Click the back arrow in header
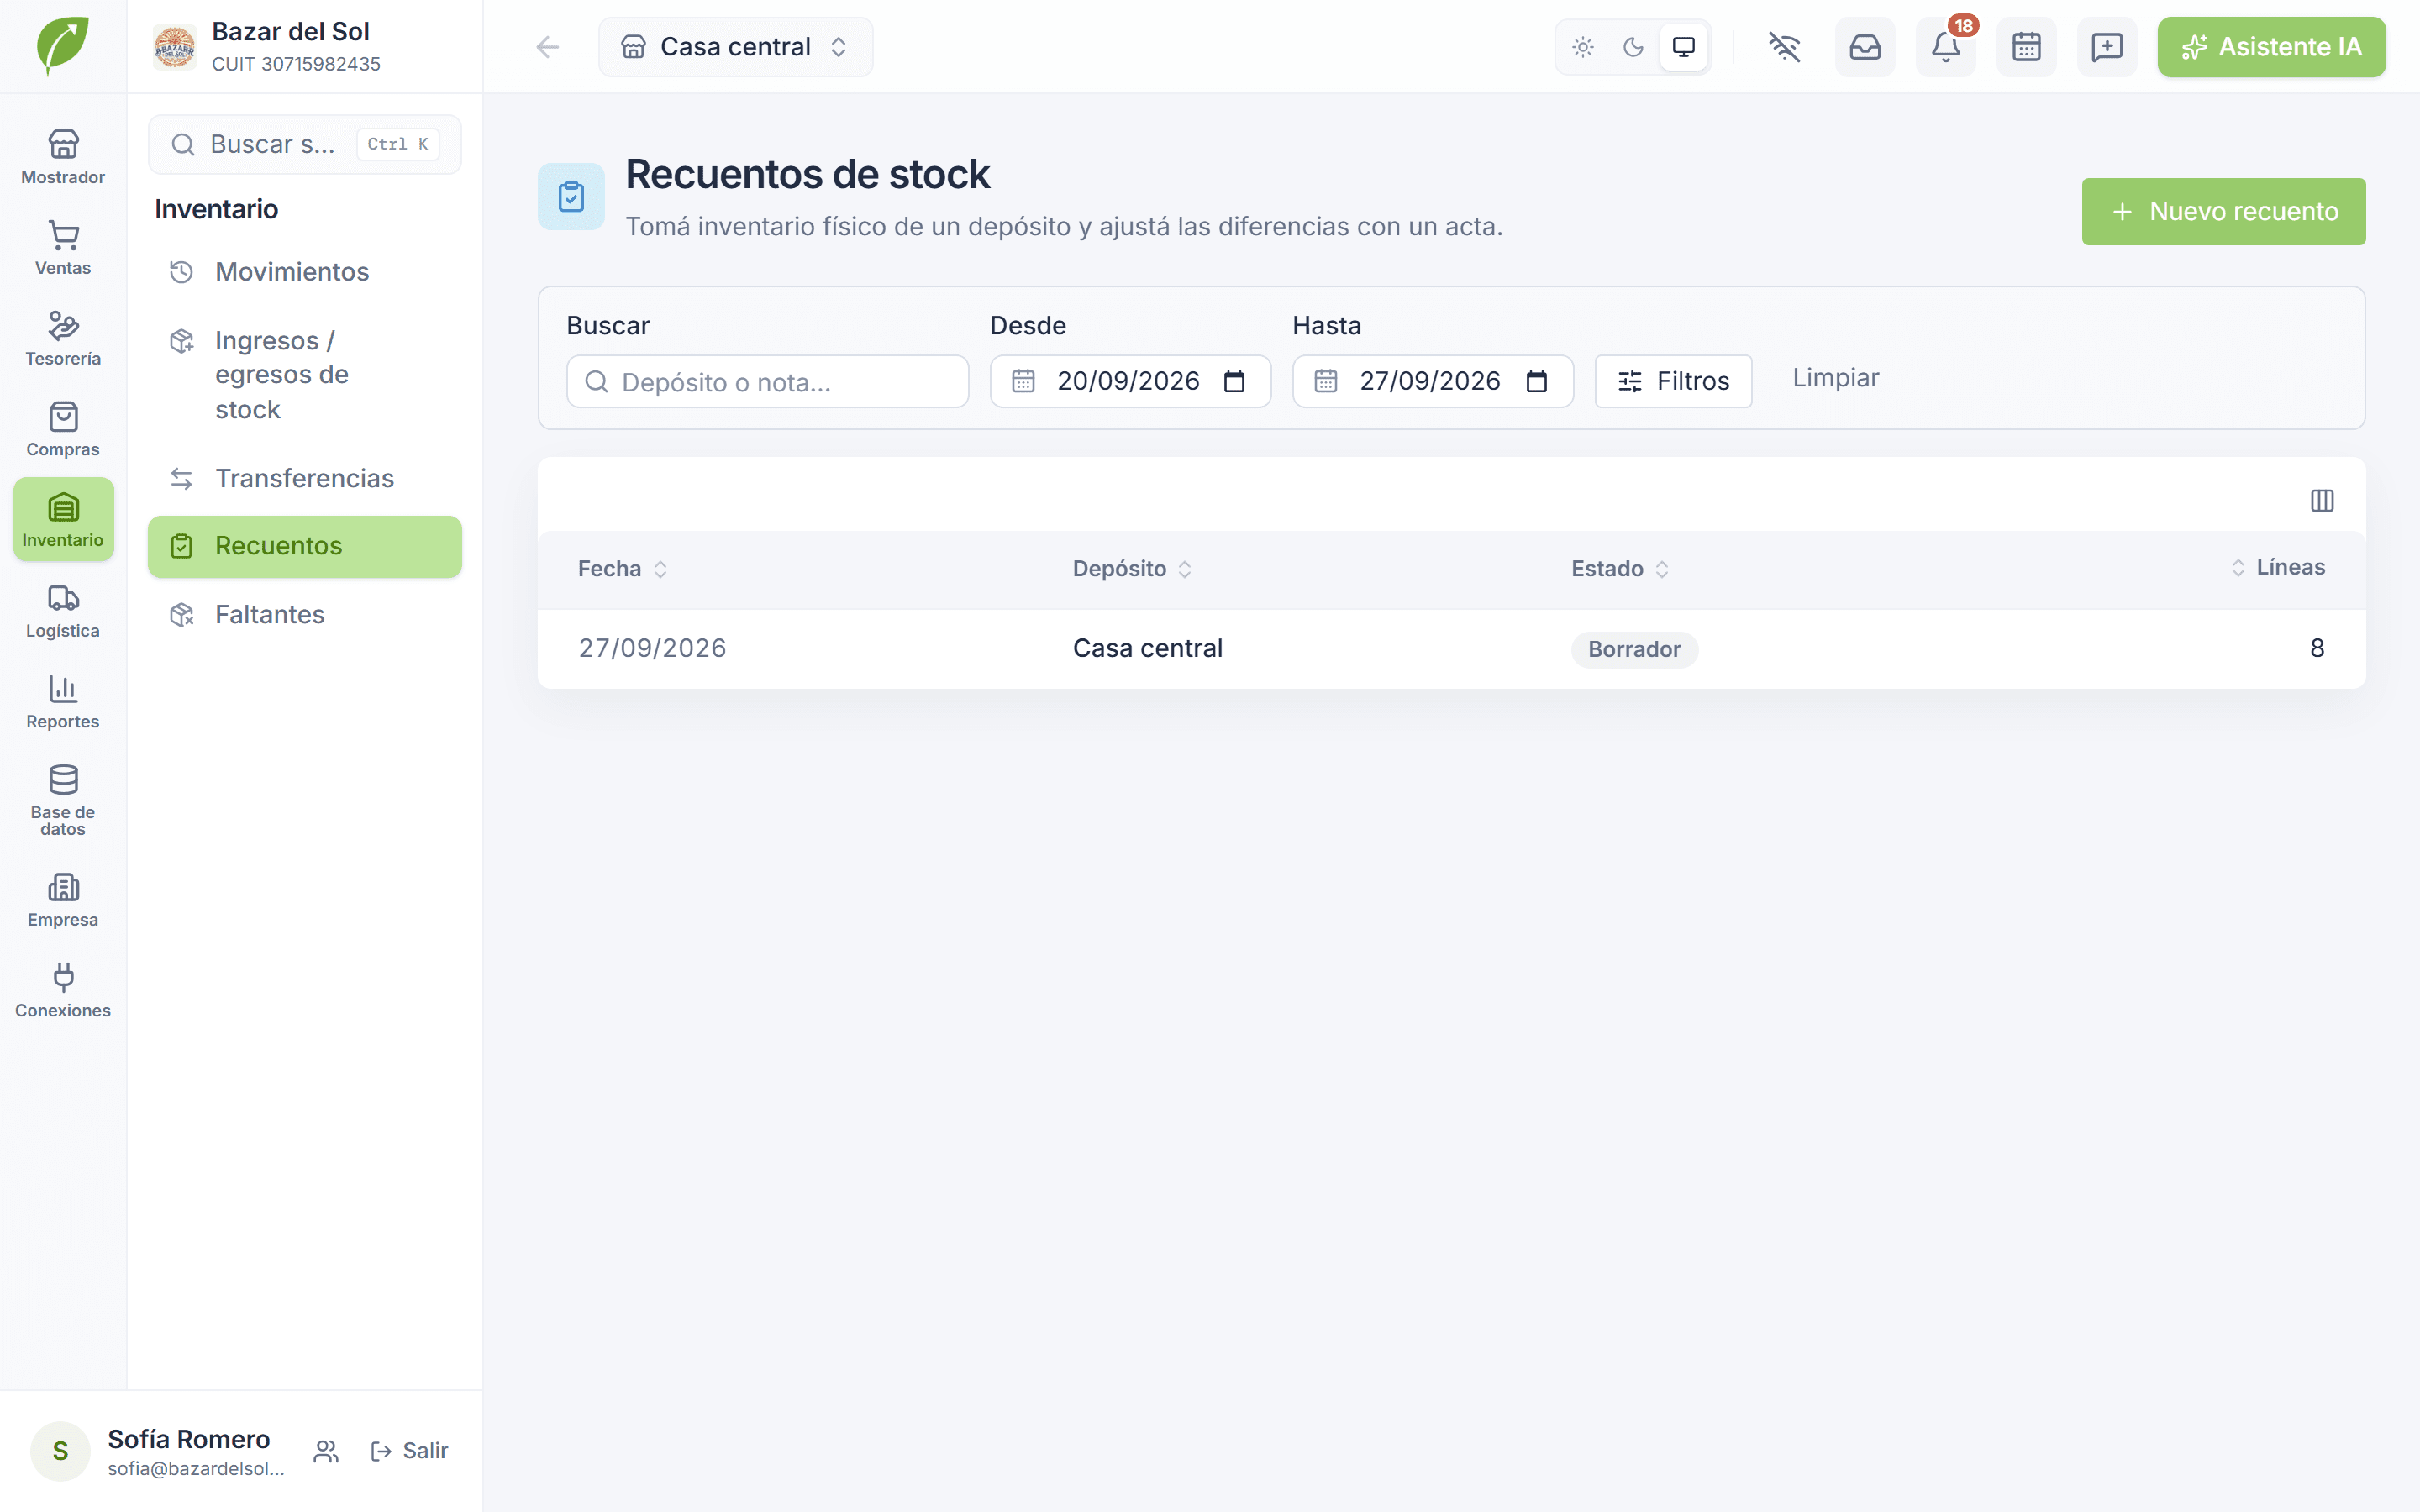Viewport: 2420px width, 1512px height. 547,47
